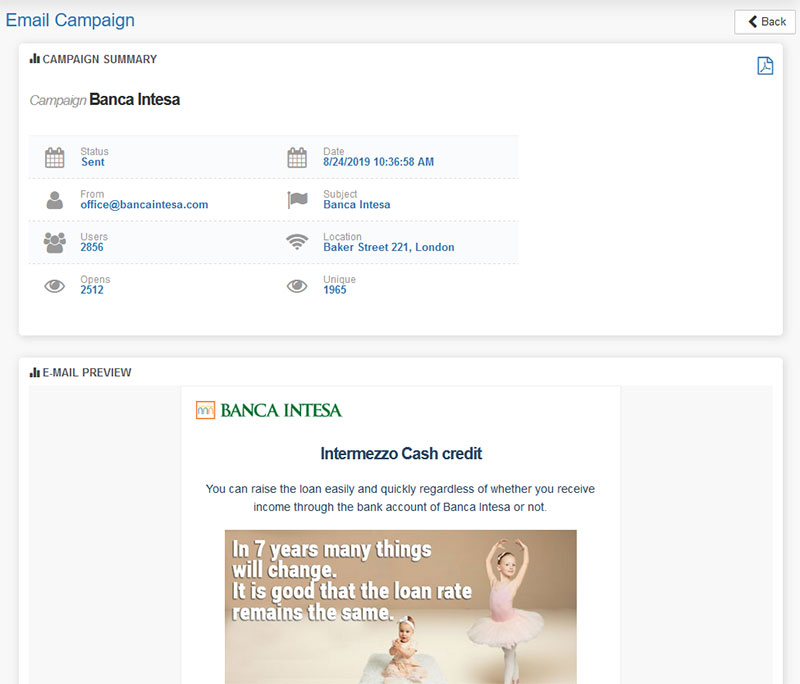Click the location Baker Street 221, London

tap(389, 247)
